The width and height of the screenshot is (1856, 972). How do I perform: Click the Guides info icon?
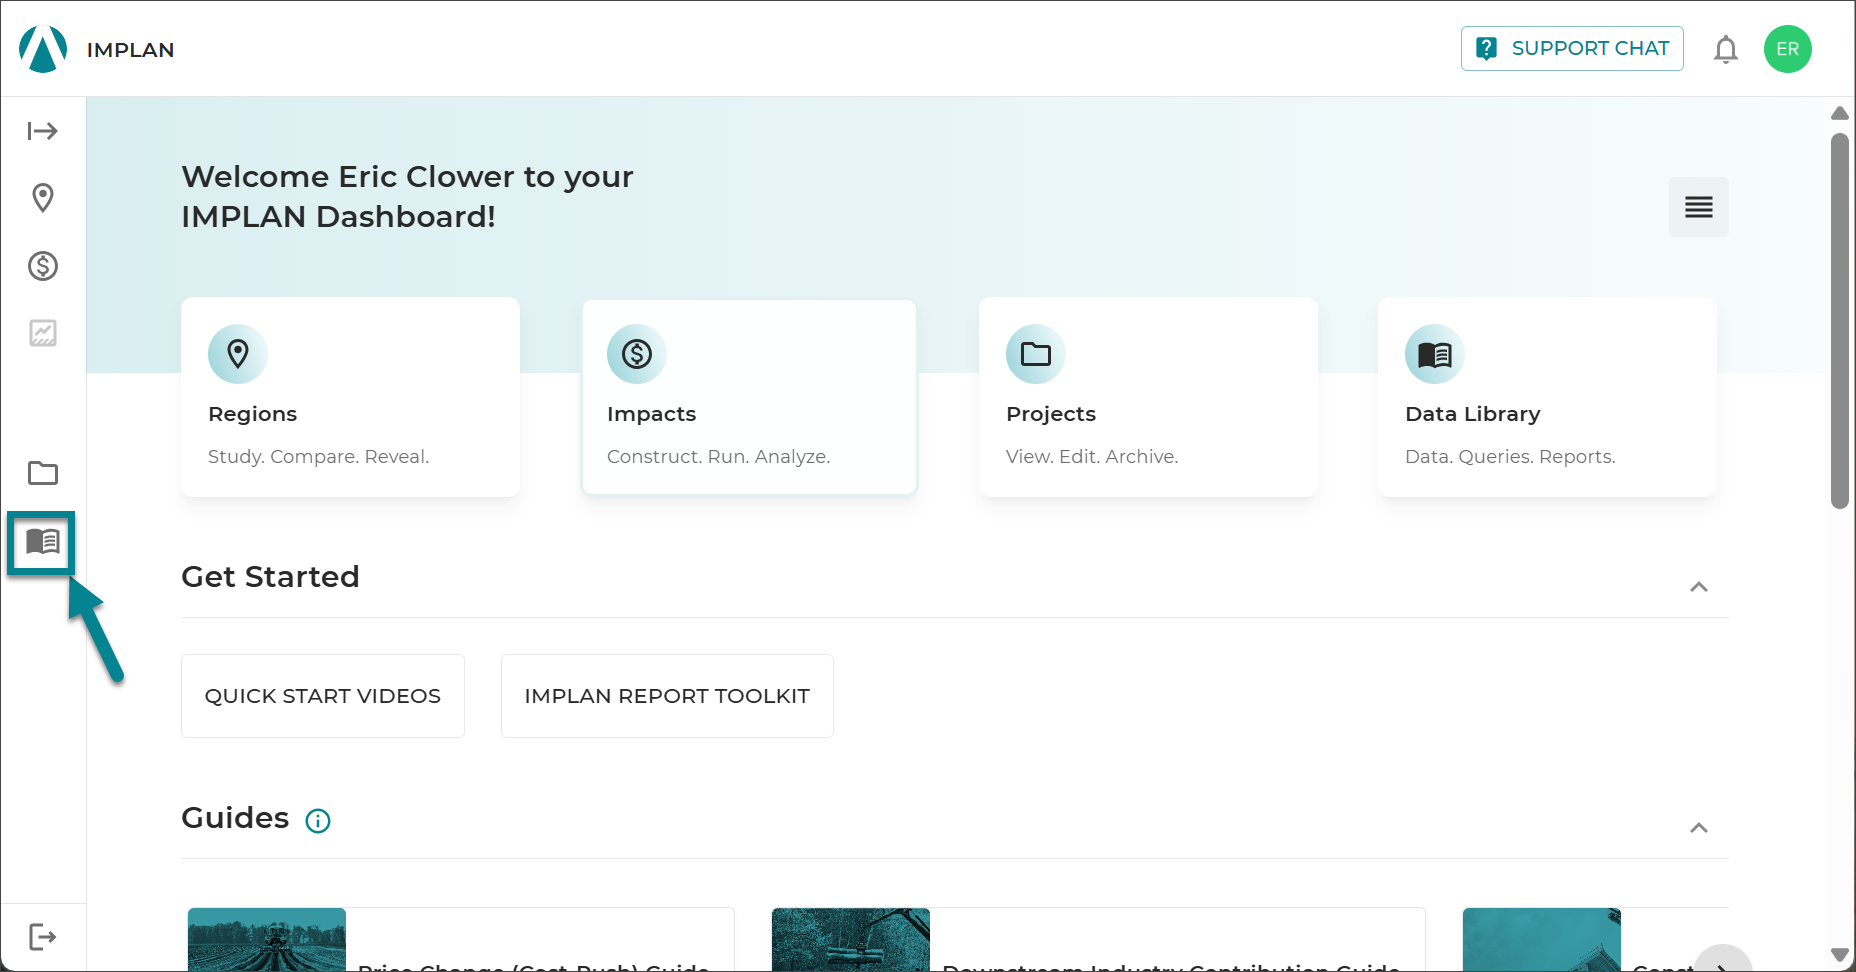click(318, 821)
